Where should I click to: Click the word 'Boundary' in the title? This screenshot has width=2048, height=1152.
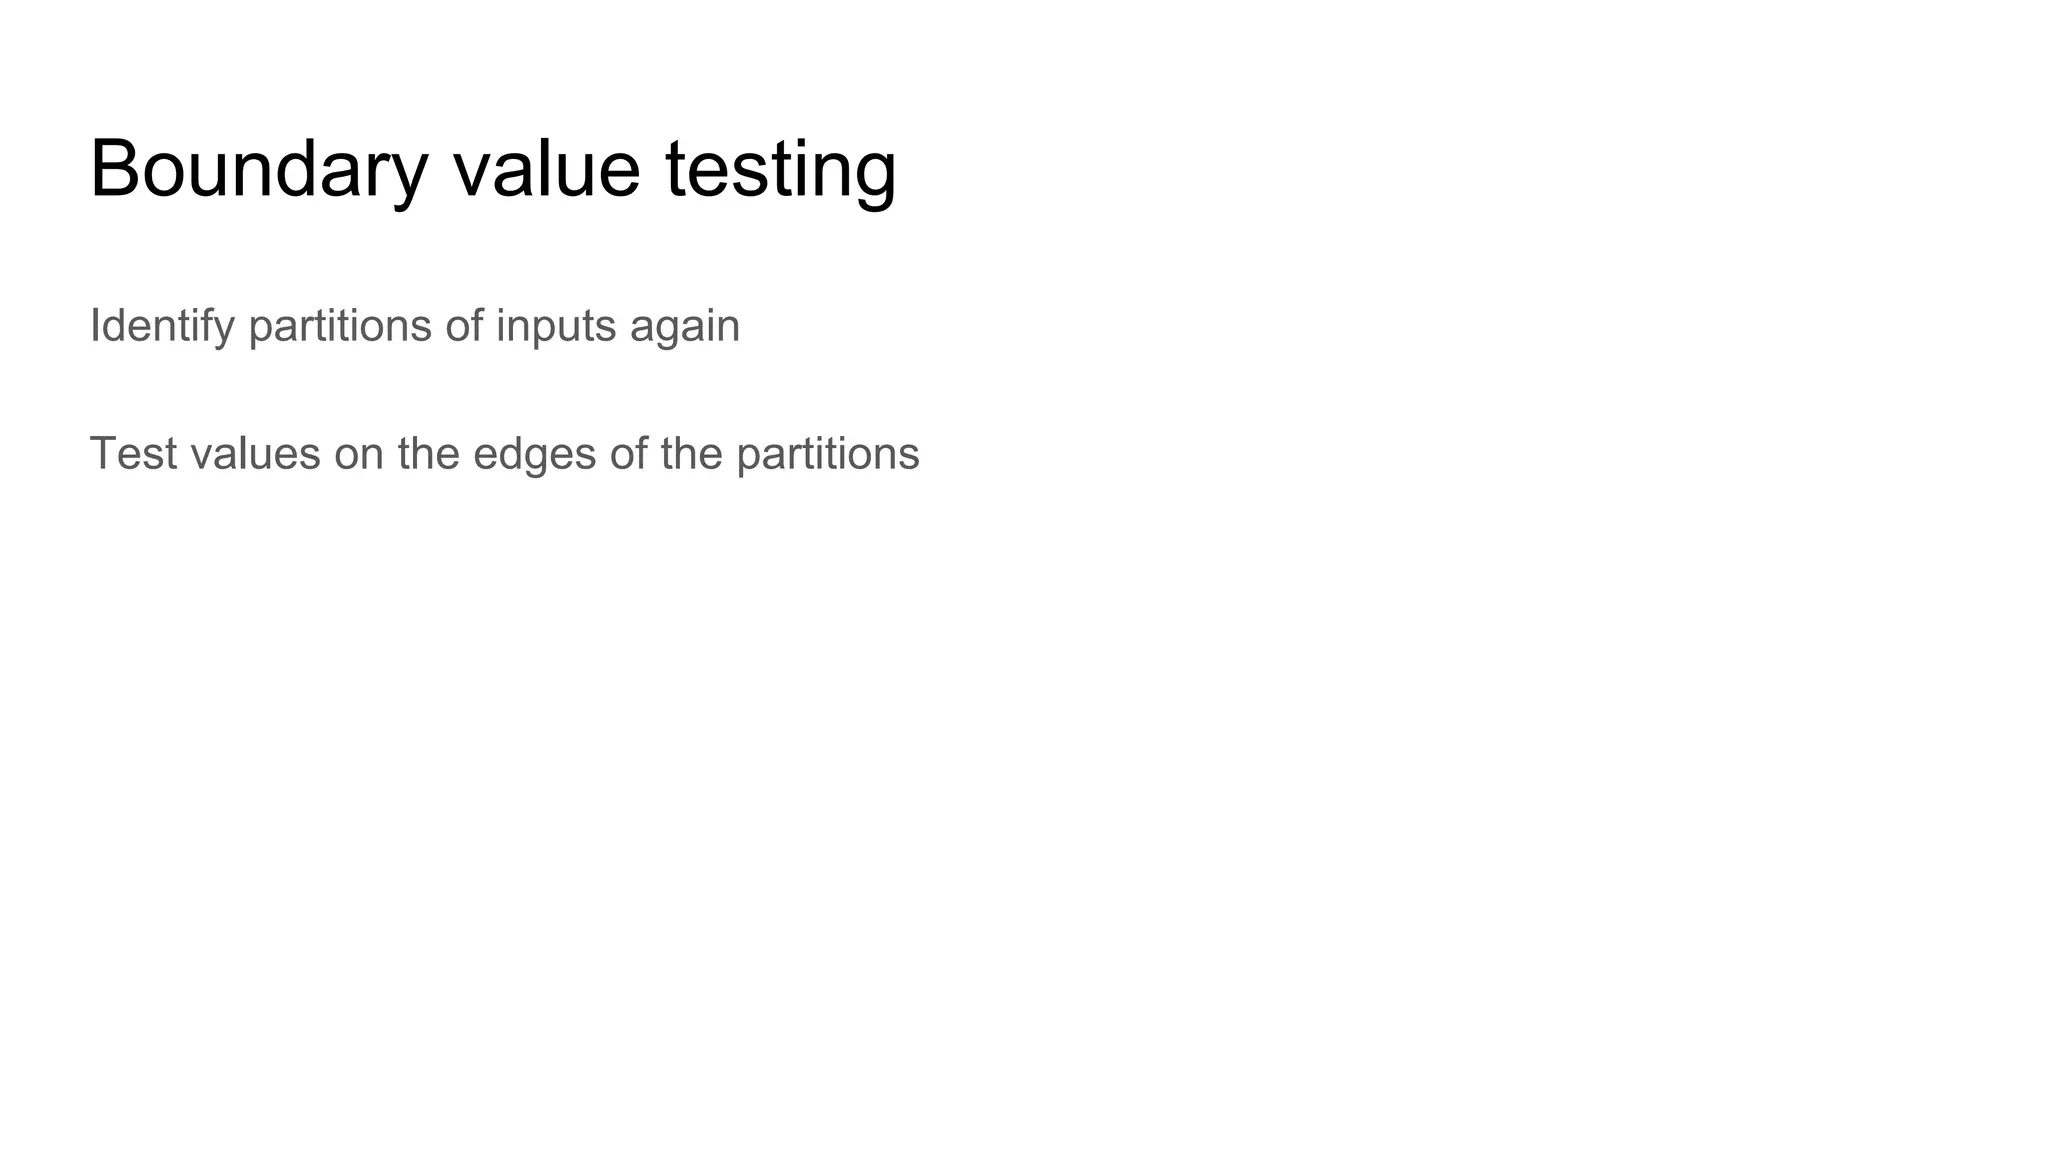click(x=259, y=168)
